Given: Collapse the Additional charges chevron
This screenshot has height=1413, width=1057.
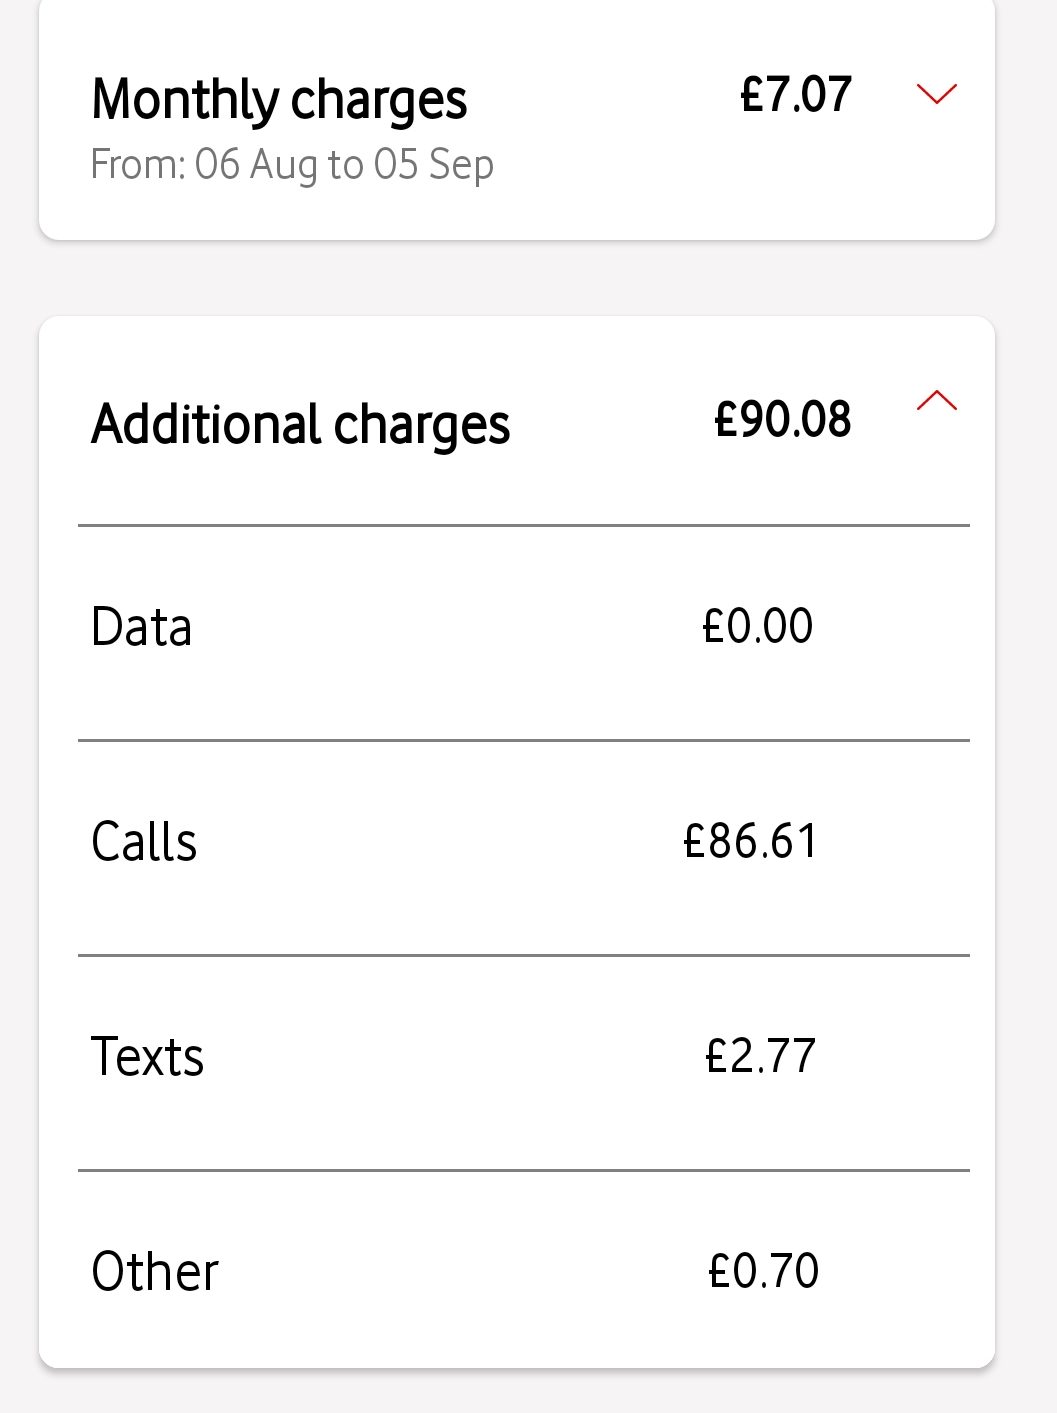Looking at the screenshot, I should coord(937,402).
